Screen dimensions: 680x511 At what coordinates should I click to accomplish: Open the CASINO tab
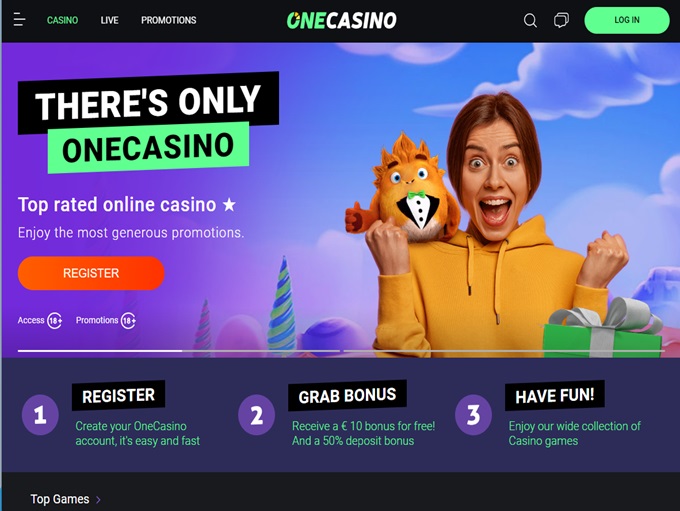(62, 20)
